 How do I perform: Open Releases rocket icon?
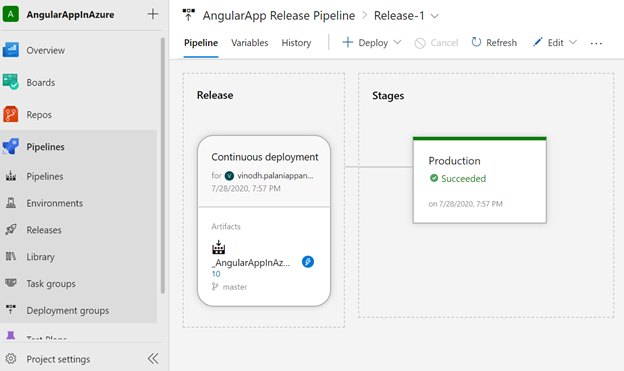click(11, 230)
